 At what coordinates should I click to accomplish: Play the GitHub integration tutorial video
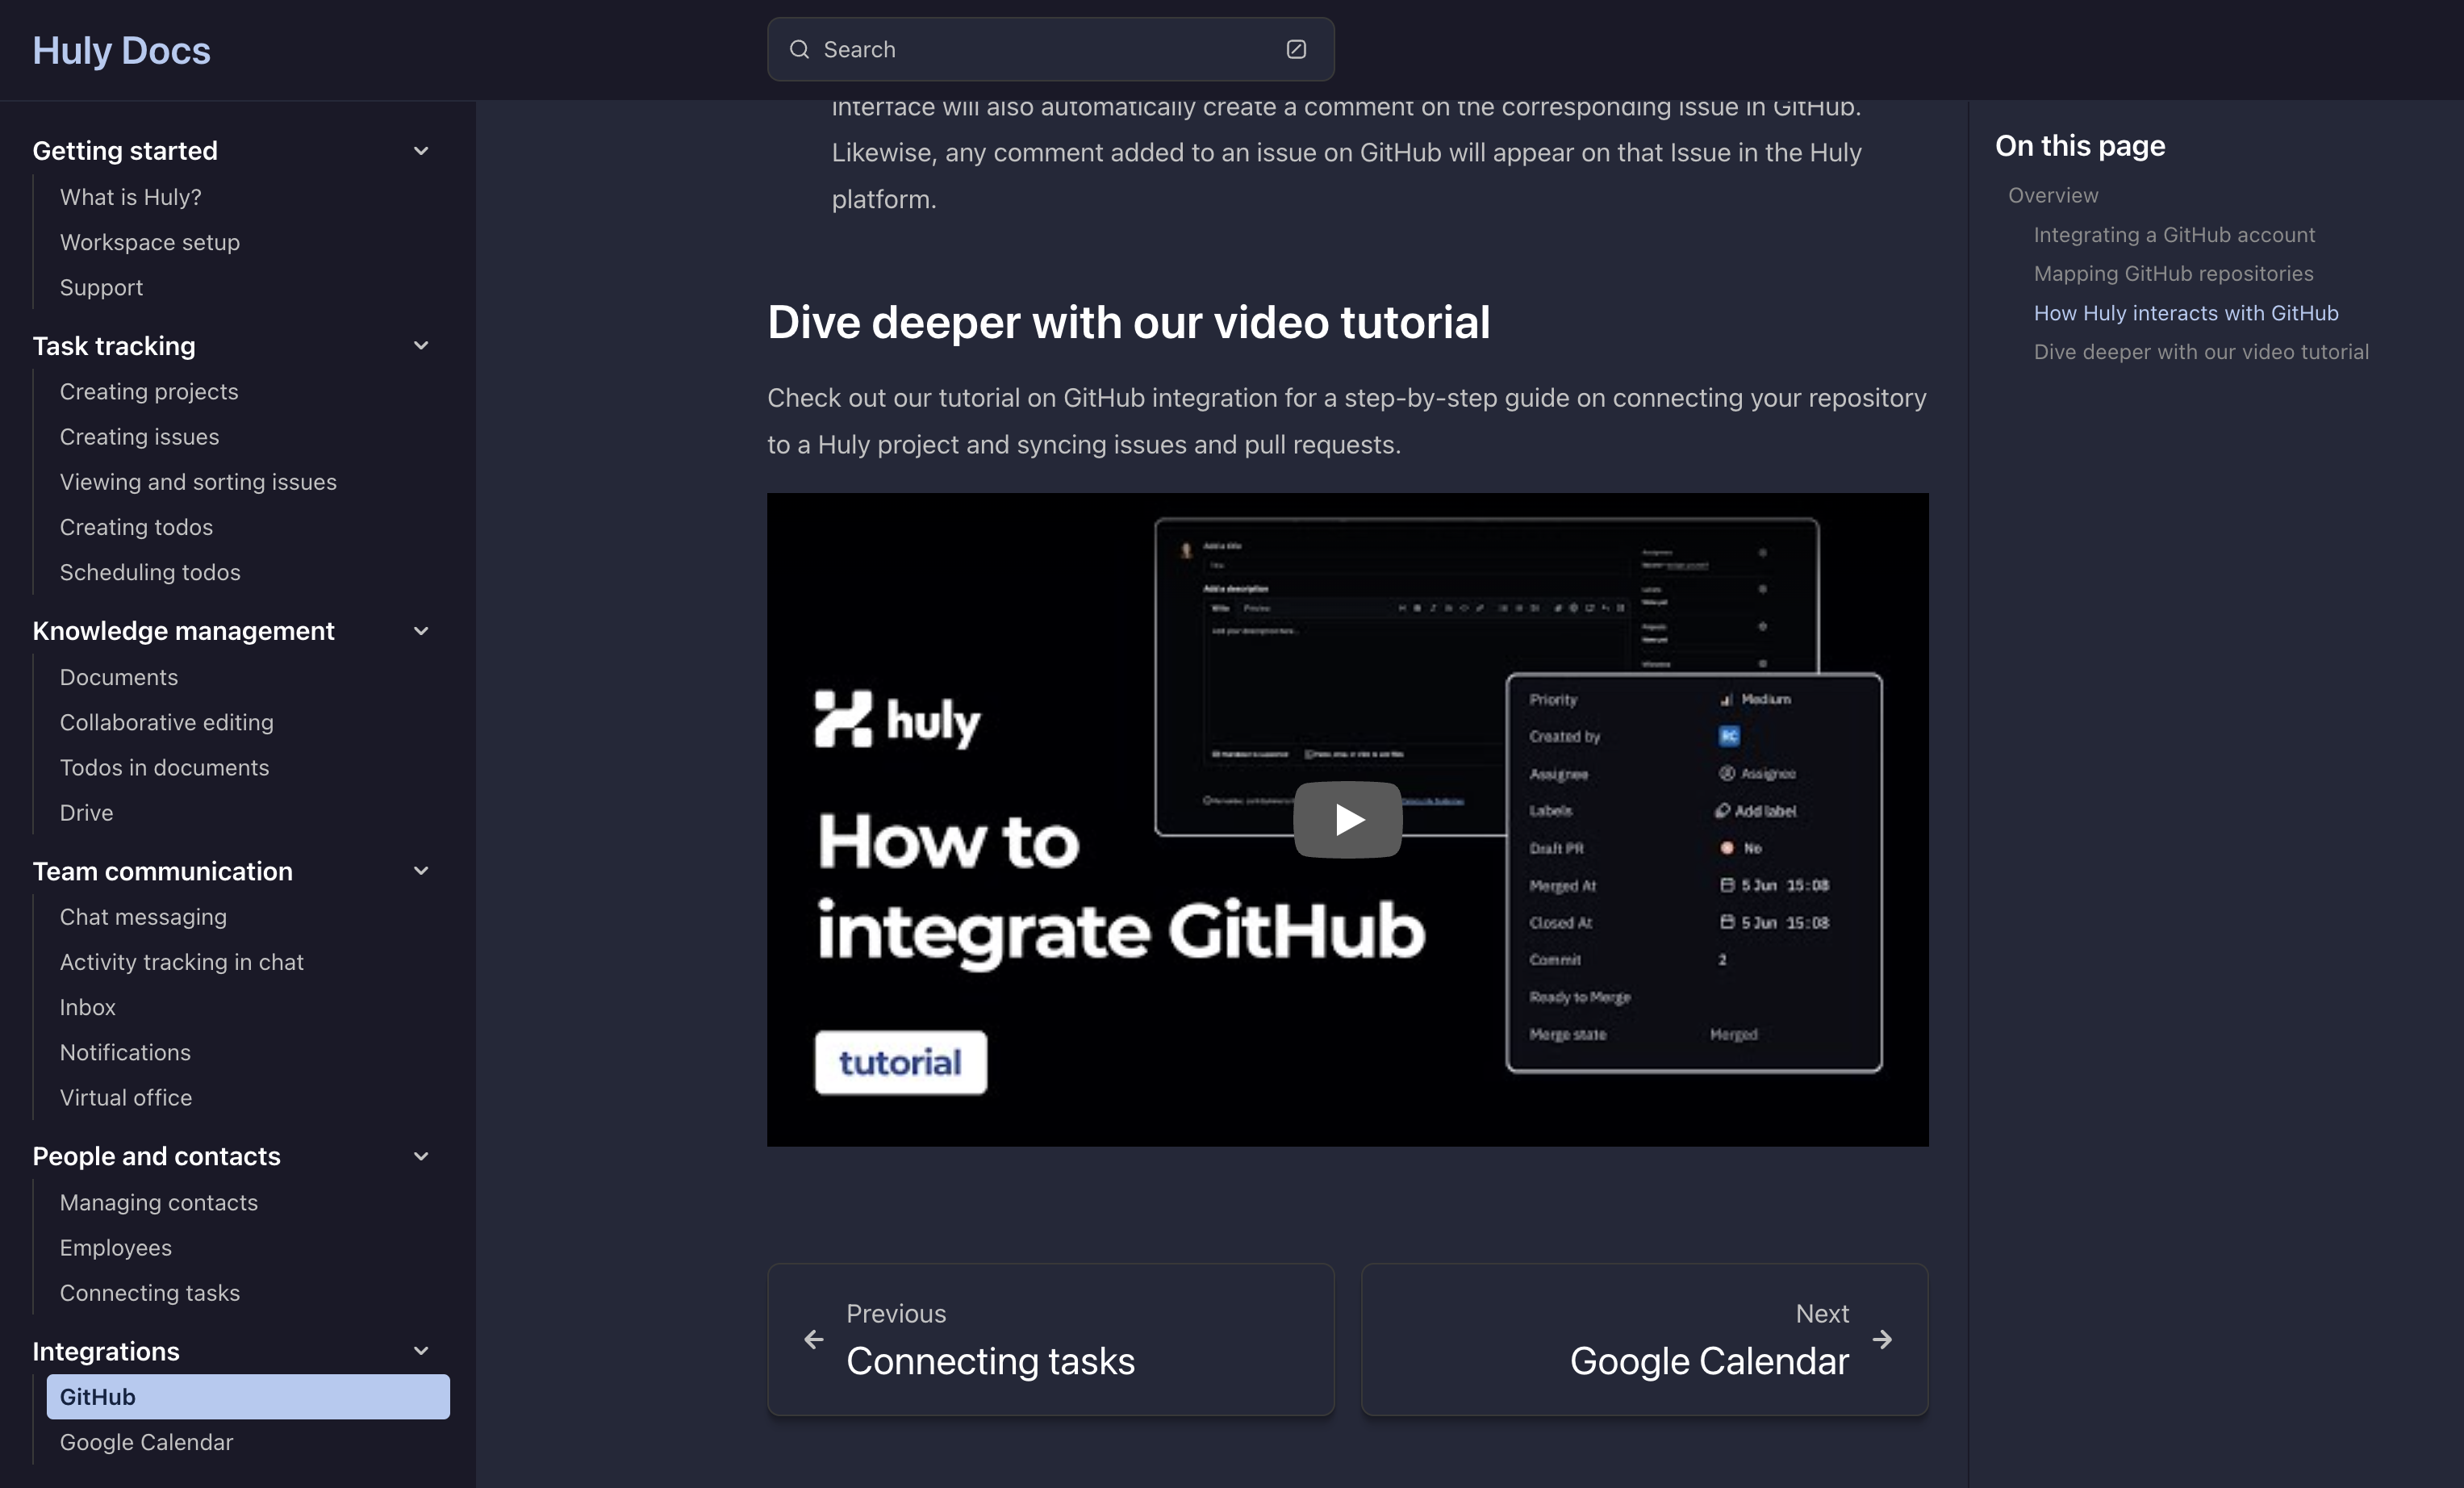[x=1347, y=820]
